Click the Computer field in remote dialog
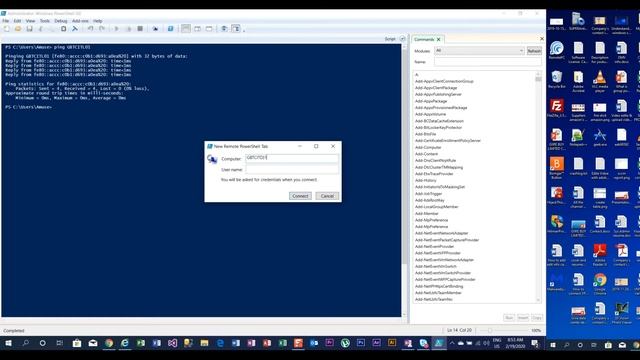The width and height of the screenshot is (640, 360). point(292,158)
